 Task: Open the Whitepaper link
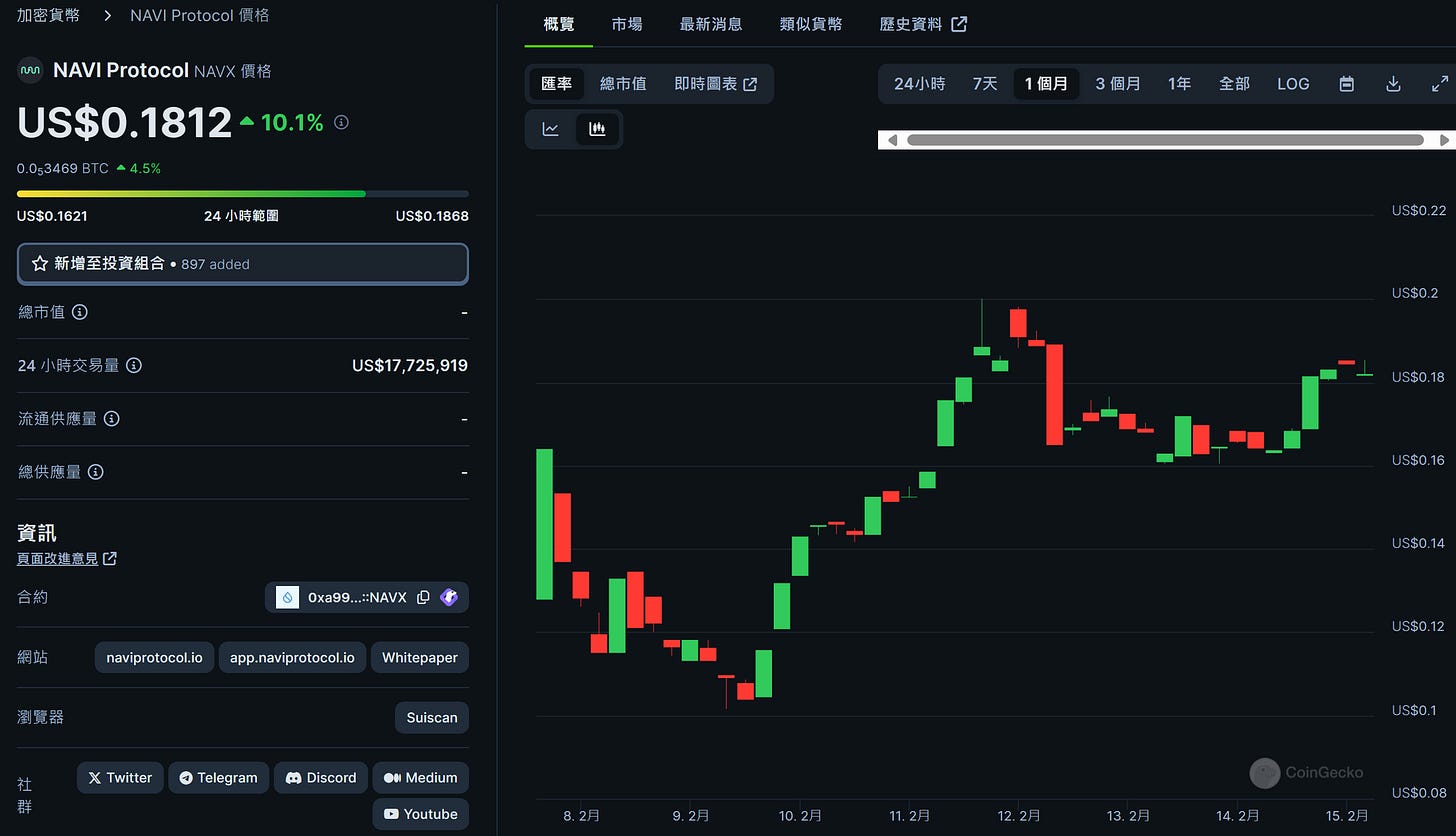(420, 658)
